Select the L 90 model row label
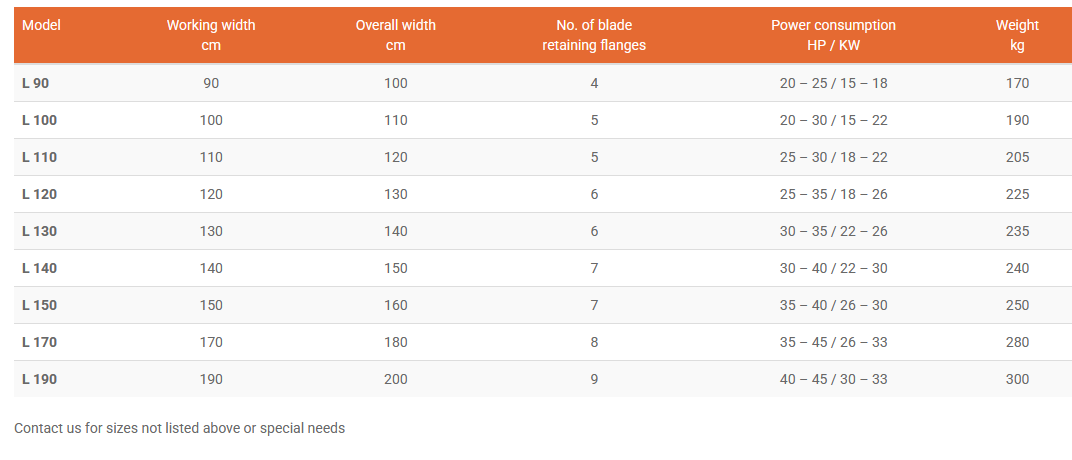 pyautogui.click(x=35, y=83)
